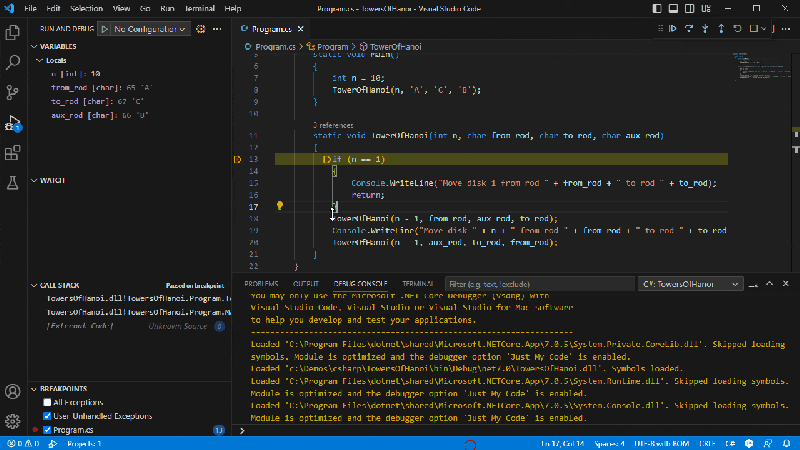
Task: Collapse the Locals scope
Action: click(39, 60)
